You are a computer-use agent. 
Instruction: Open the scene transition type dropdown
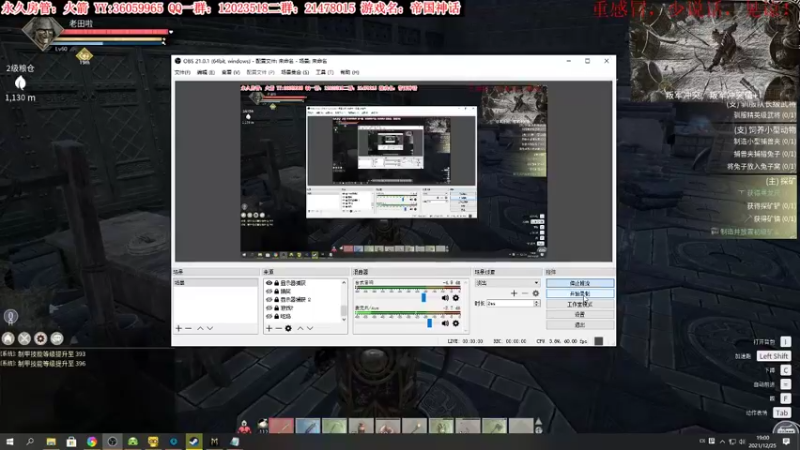click(x=507, y=283)
